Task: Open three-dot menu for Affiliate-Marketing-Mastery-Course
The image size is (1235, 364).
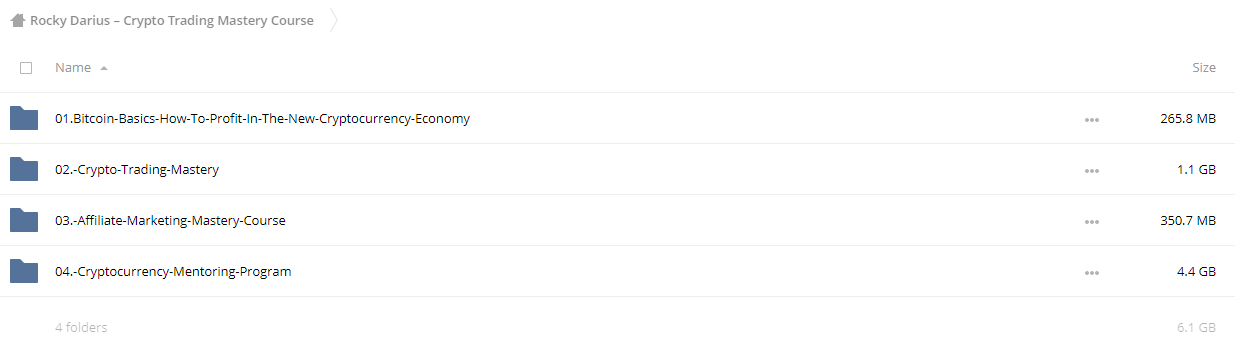Action: click(x=1091, y=221)
